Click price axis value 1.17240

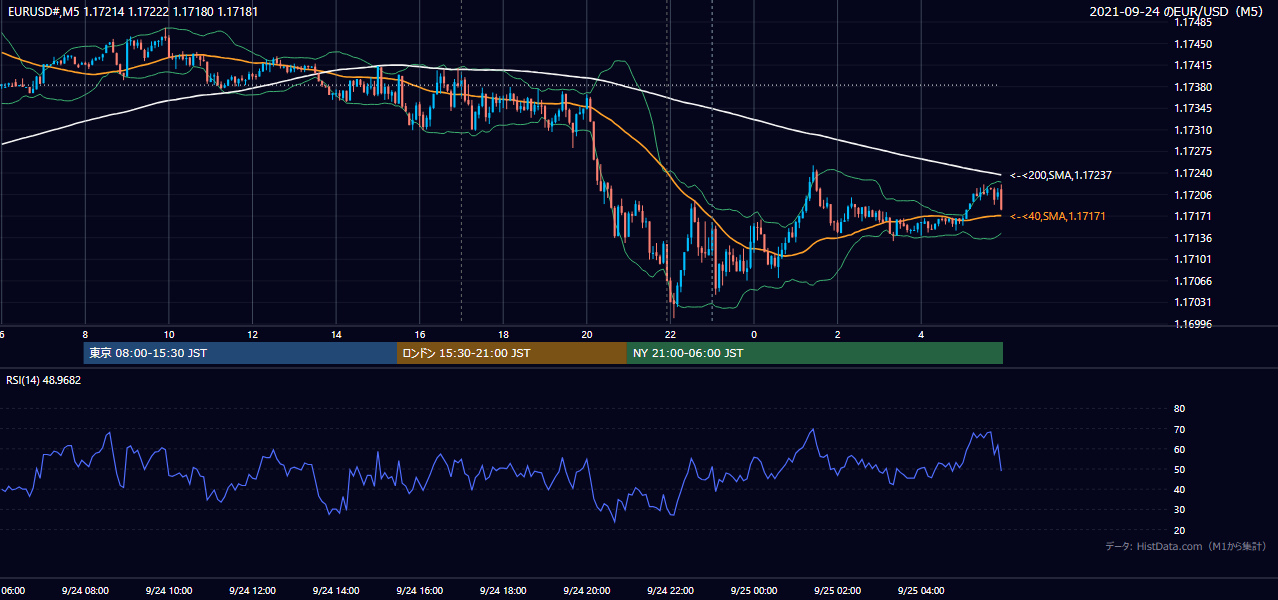[1192, 173]
